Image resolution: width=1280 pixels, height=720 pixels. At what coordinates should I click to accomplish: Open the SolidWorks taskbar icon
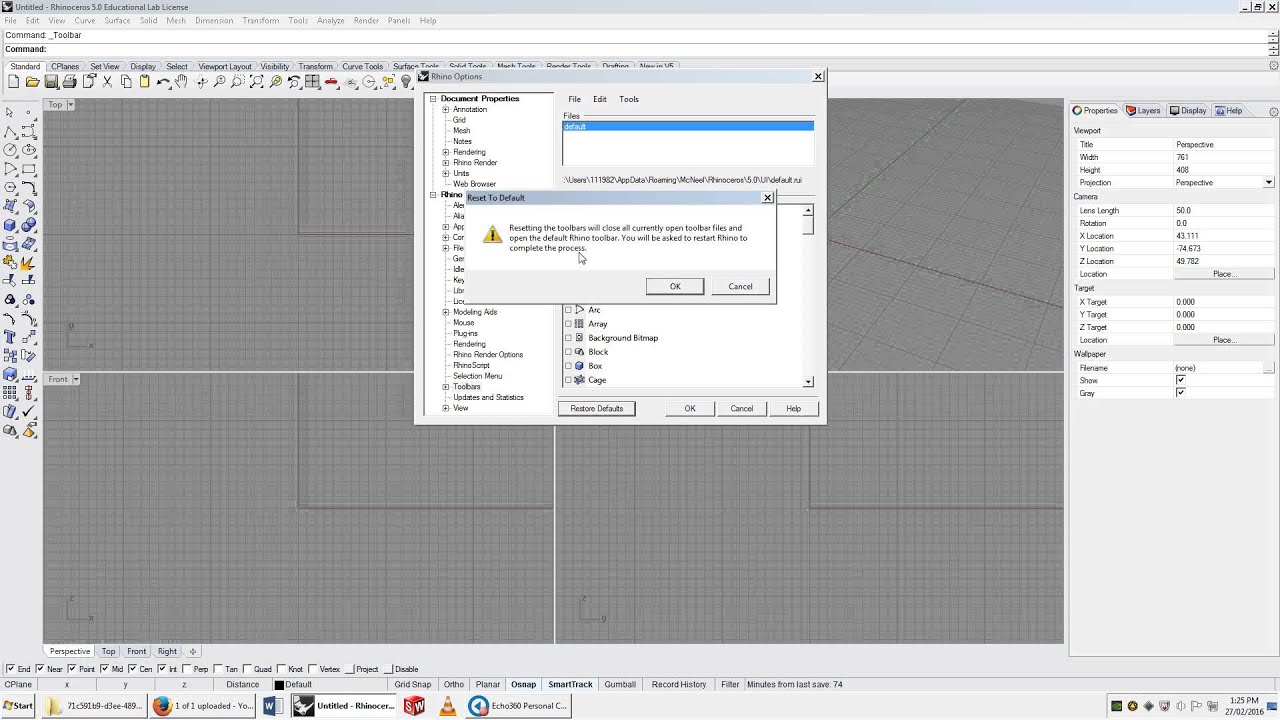click(414, 706)
